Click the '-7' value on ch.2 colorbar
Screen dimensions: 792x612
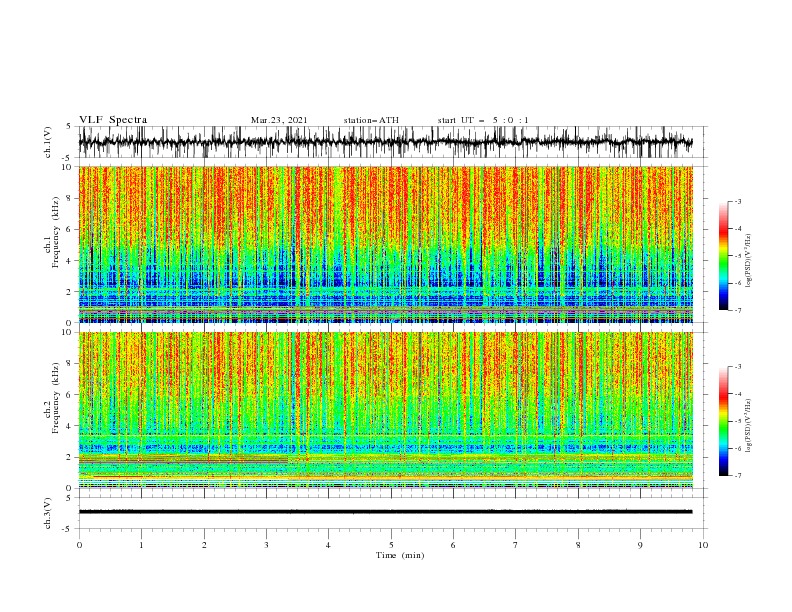click(x=738, y=476)
